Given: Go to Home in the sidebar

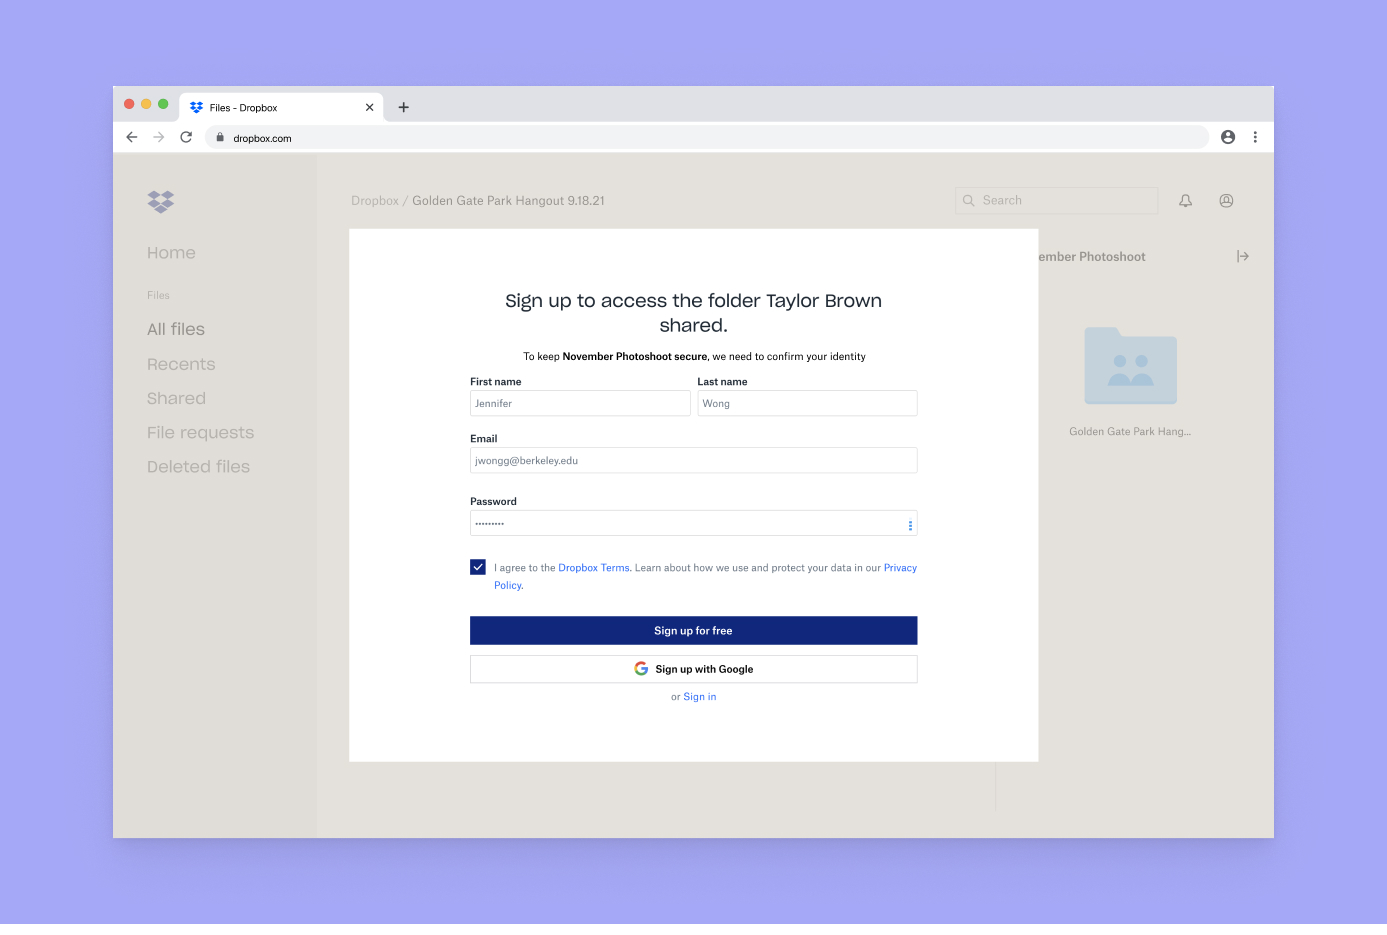Looking at the screenshot, I should (171, 253).
